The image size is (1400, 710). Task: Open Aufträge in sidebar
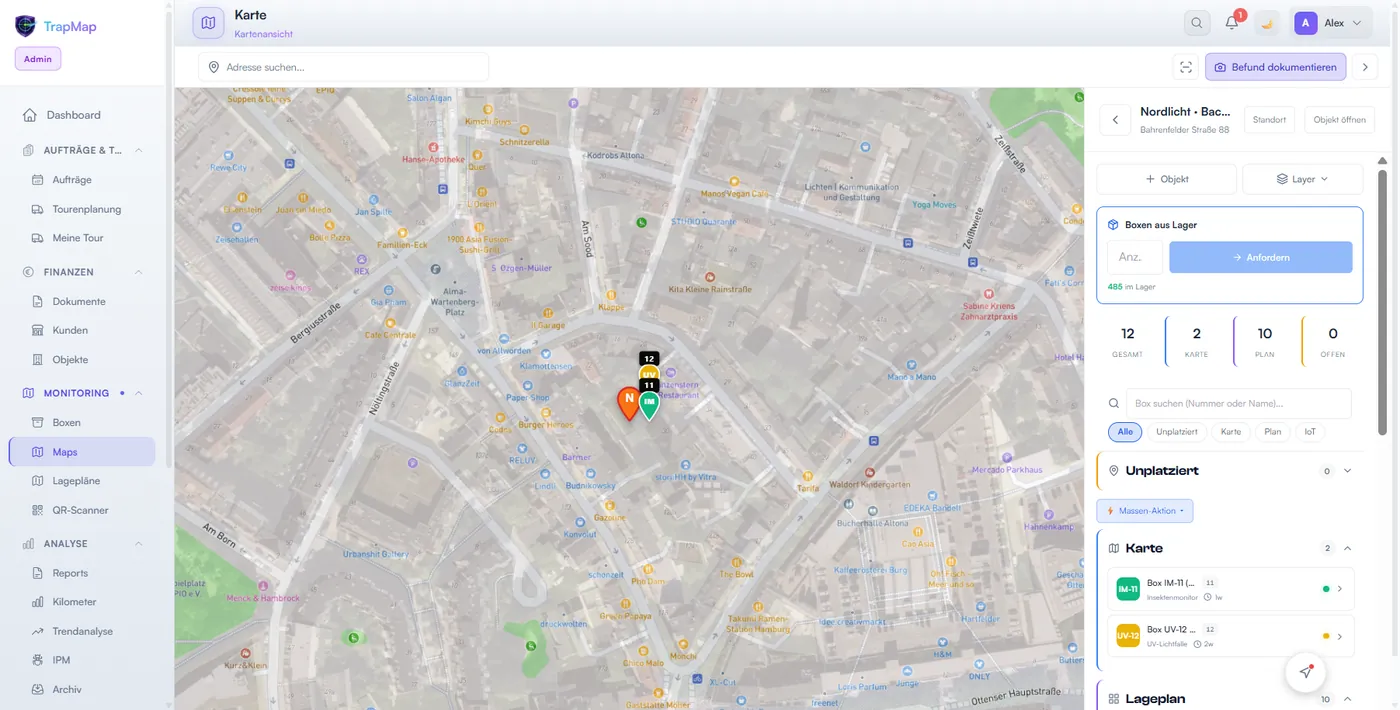point(72,180)
